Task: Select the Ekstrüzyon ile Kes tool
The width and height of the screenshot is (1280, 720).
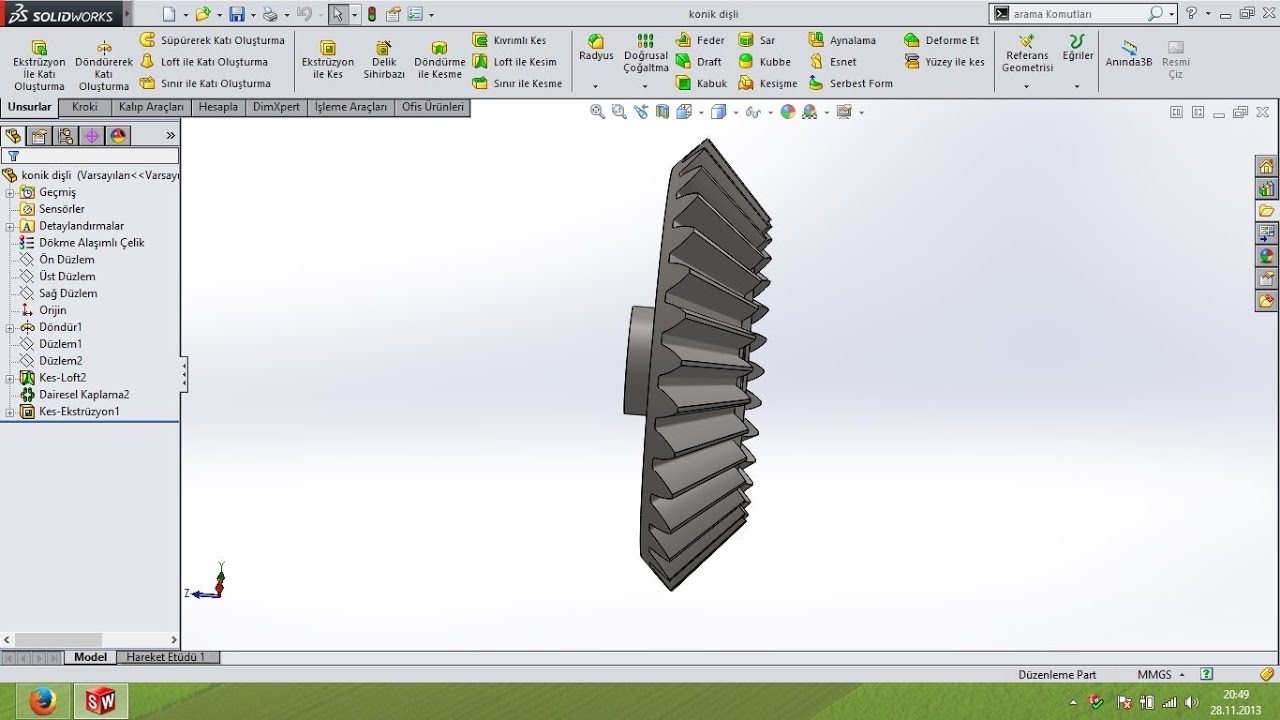Action: point(328,60)
